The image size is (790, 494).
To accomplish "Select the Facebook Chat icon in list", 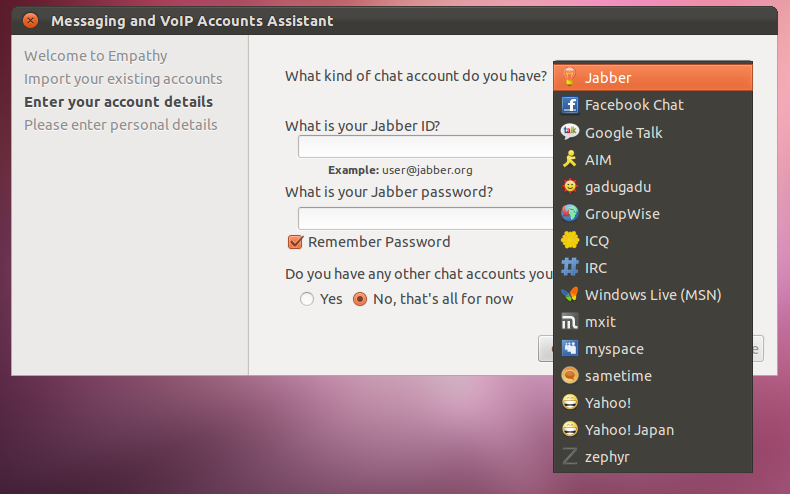I will (570, 105).
